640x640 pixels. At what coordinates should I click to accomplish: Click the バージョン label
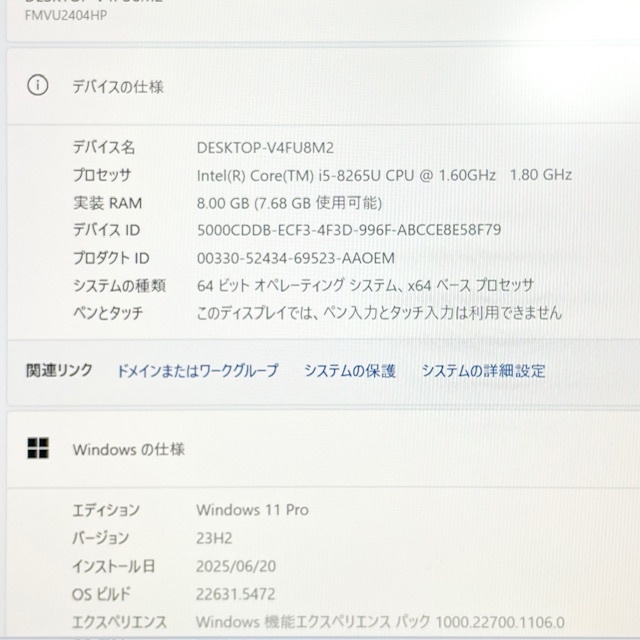(x=101, y=538)
